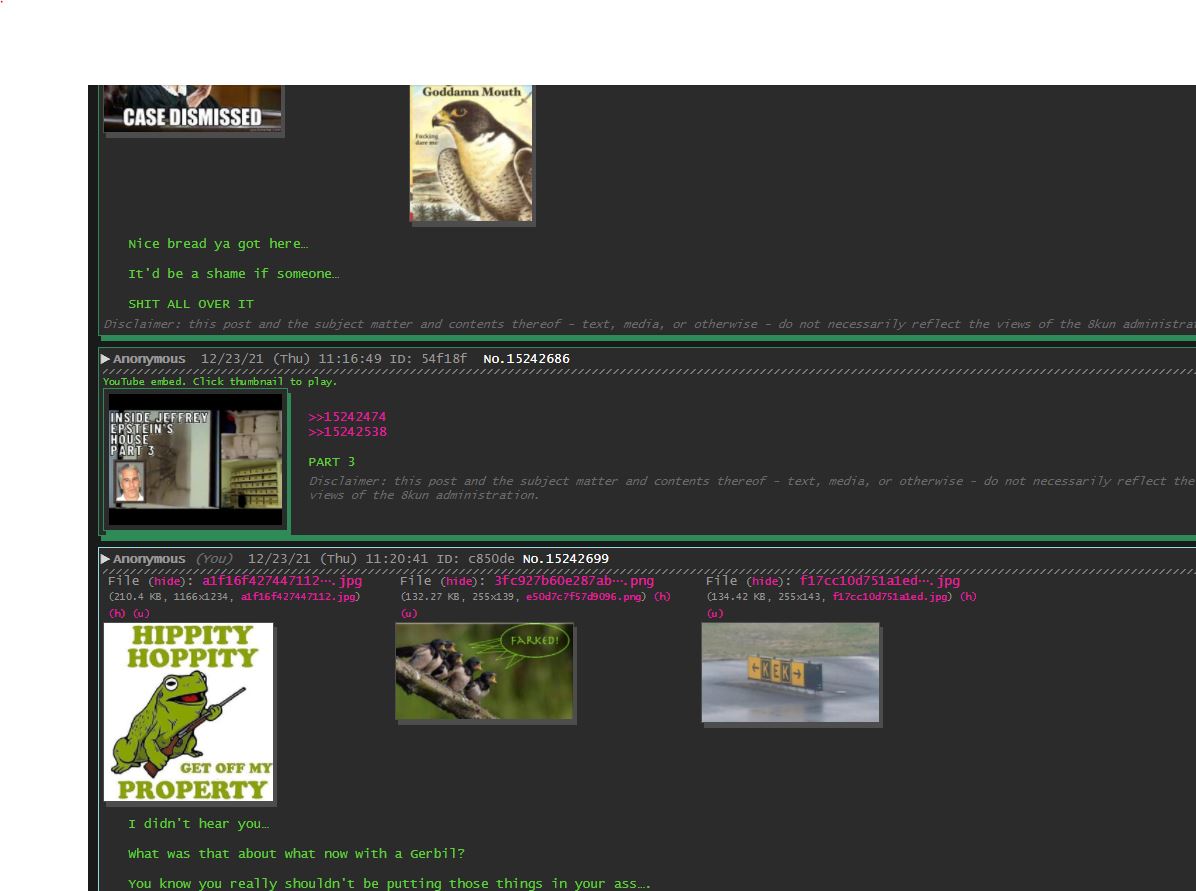Click the Anonymous name on post 15242699
This screenshot has width=1196, height=891.
click(149, 558)
